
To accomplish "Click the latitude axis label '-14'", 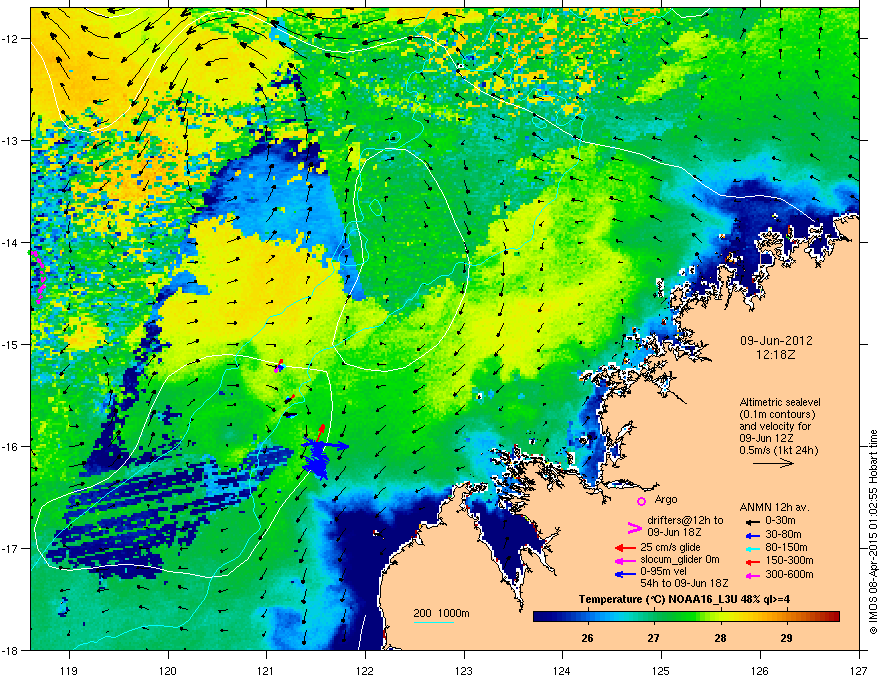I will click(11, 242).
